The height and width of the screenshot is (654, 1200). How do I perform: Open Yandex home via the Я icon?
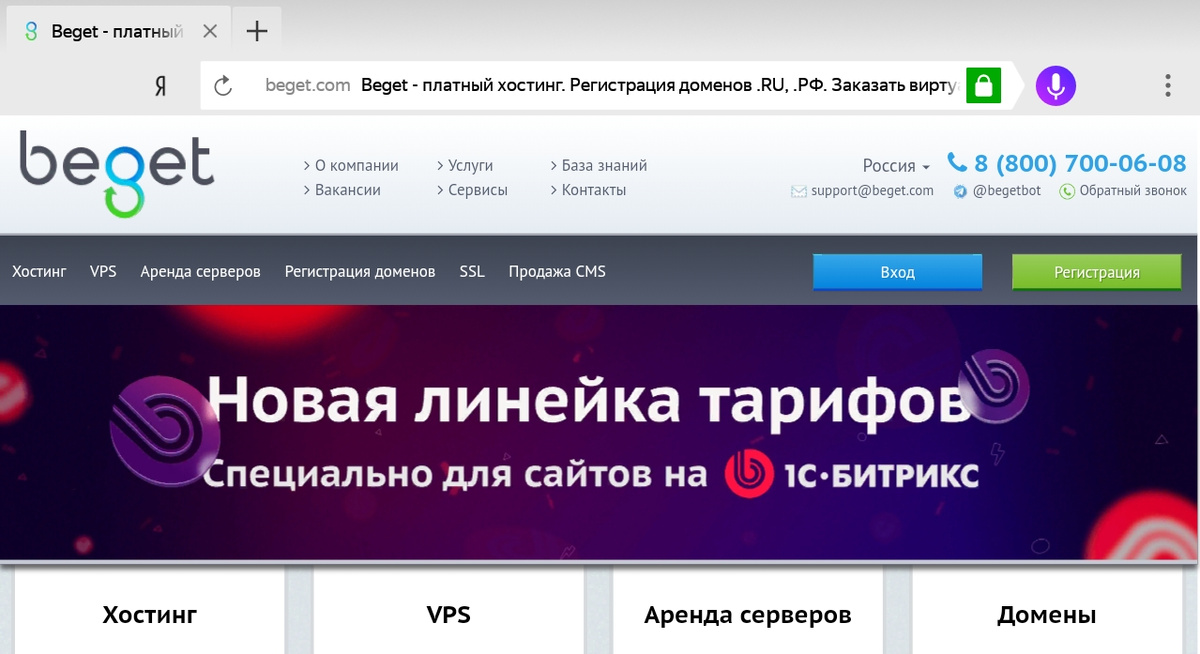(160, 86)
